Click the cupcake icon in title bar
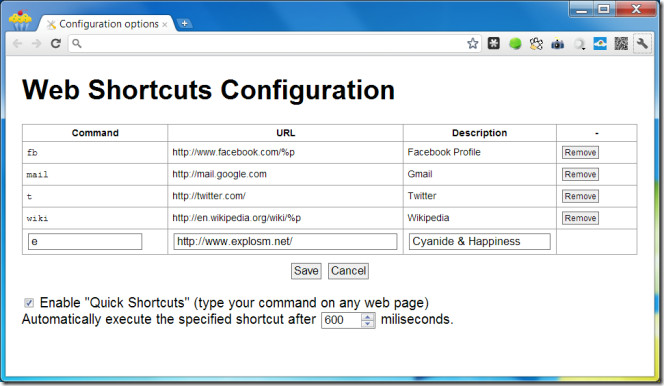The image size is (664, 386). pyautogui.click(x=20, y=20)
